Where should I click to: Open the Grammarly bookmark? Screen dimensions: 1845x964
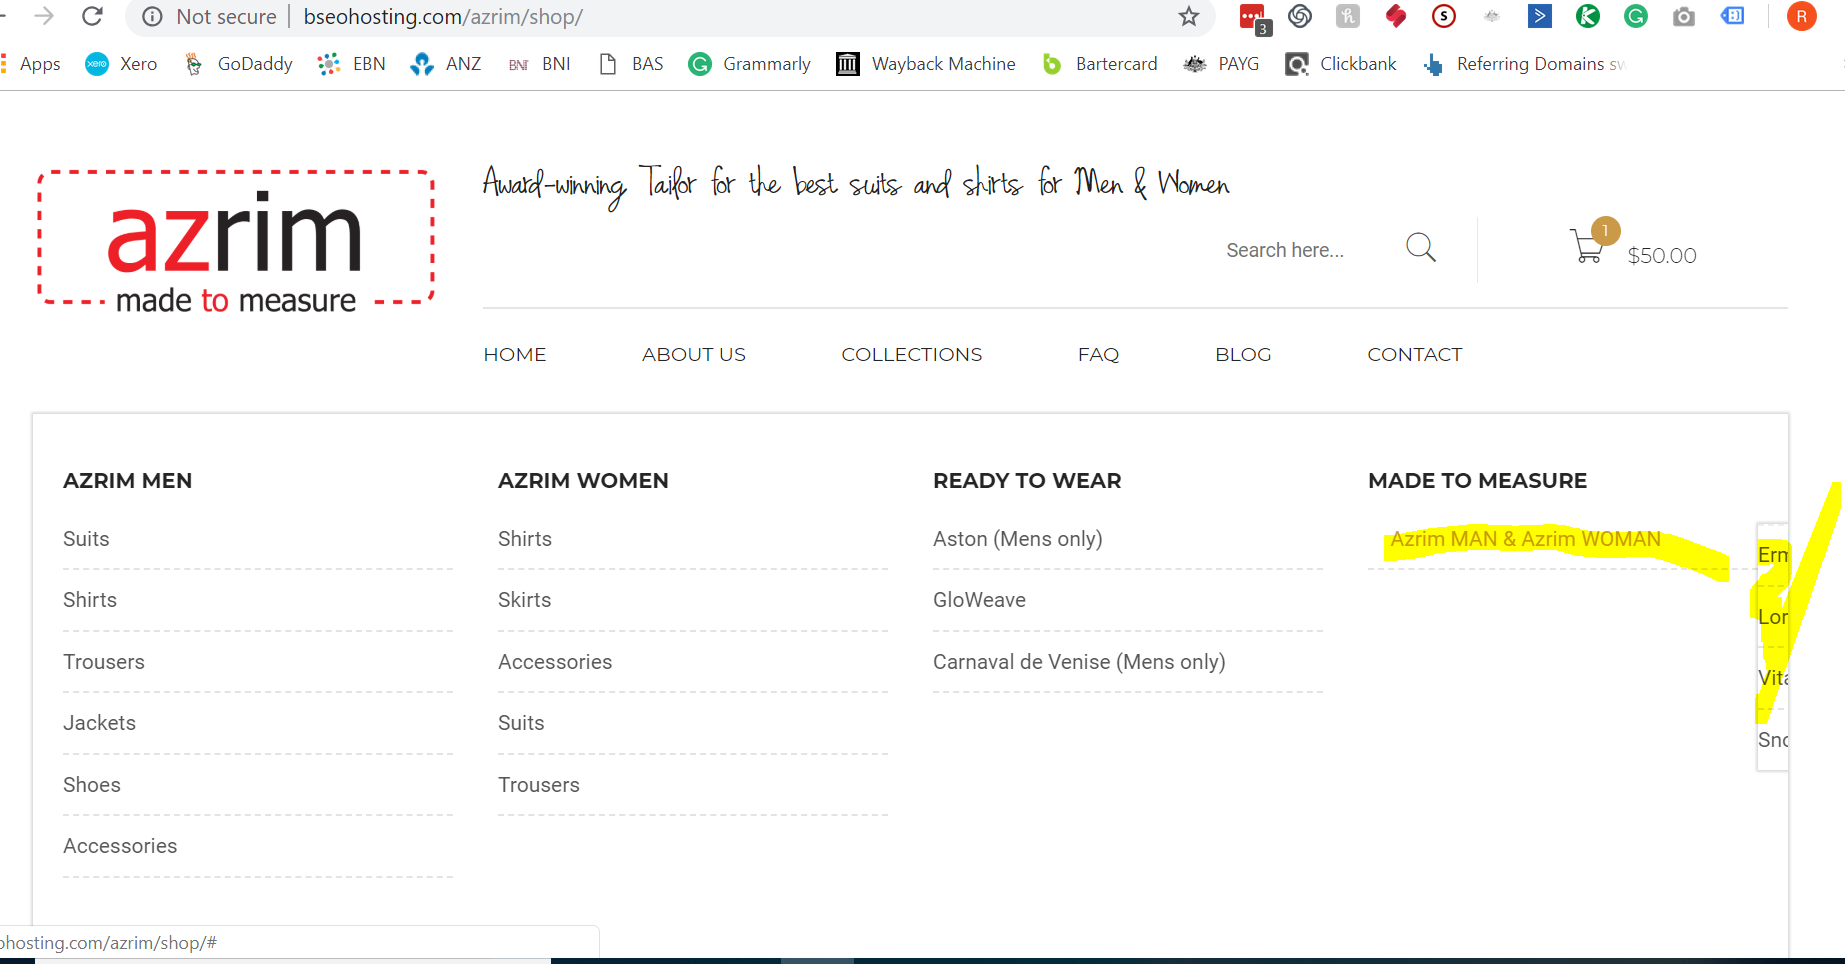pyautogui.click(x=750, y=64)
